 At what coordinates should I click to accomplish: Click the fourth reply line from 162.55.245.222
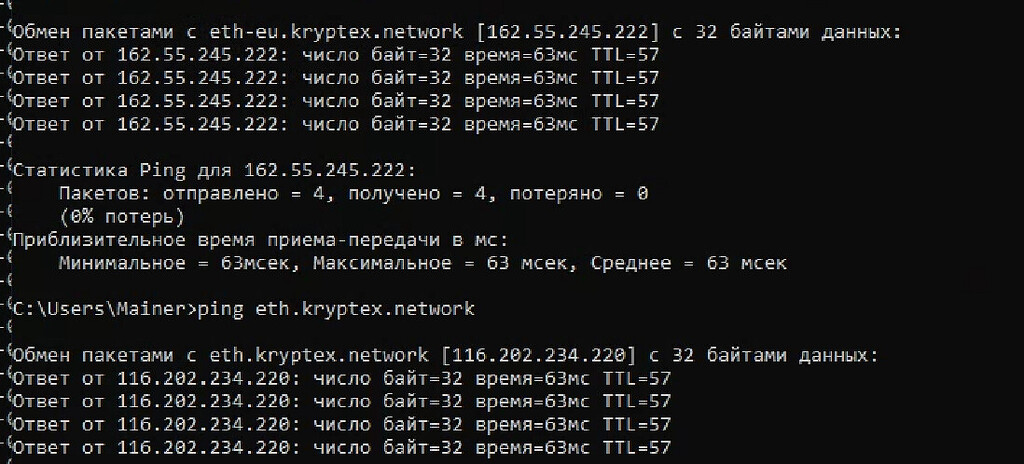coord(335,124)
